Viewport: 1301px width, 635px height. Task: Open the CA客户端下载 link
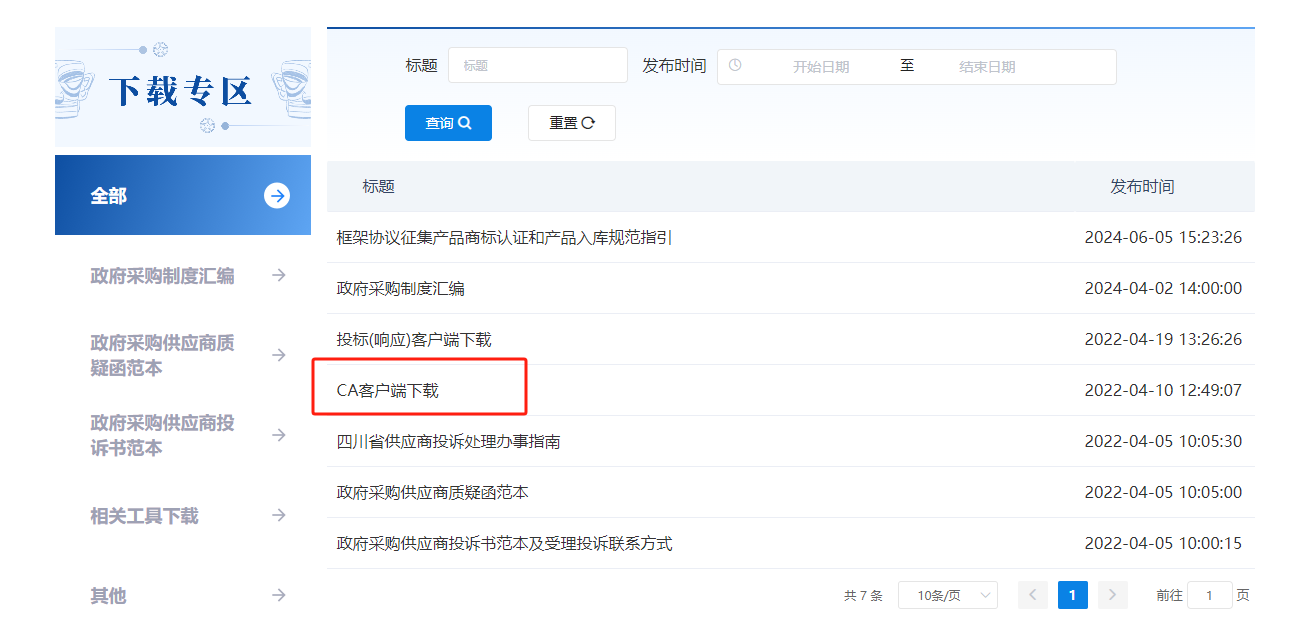pos(388,390)
